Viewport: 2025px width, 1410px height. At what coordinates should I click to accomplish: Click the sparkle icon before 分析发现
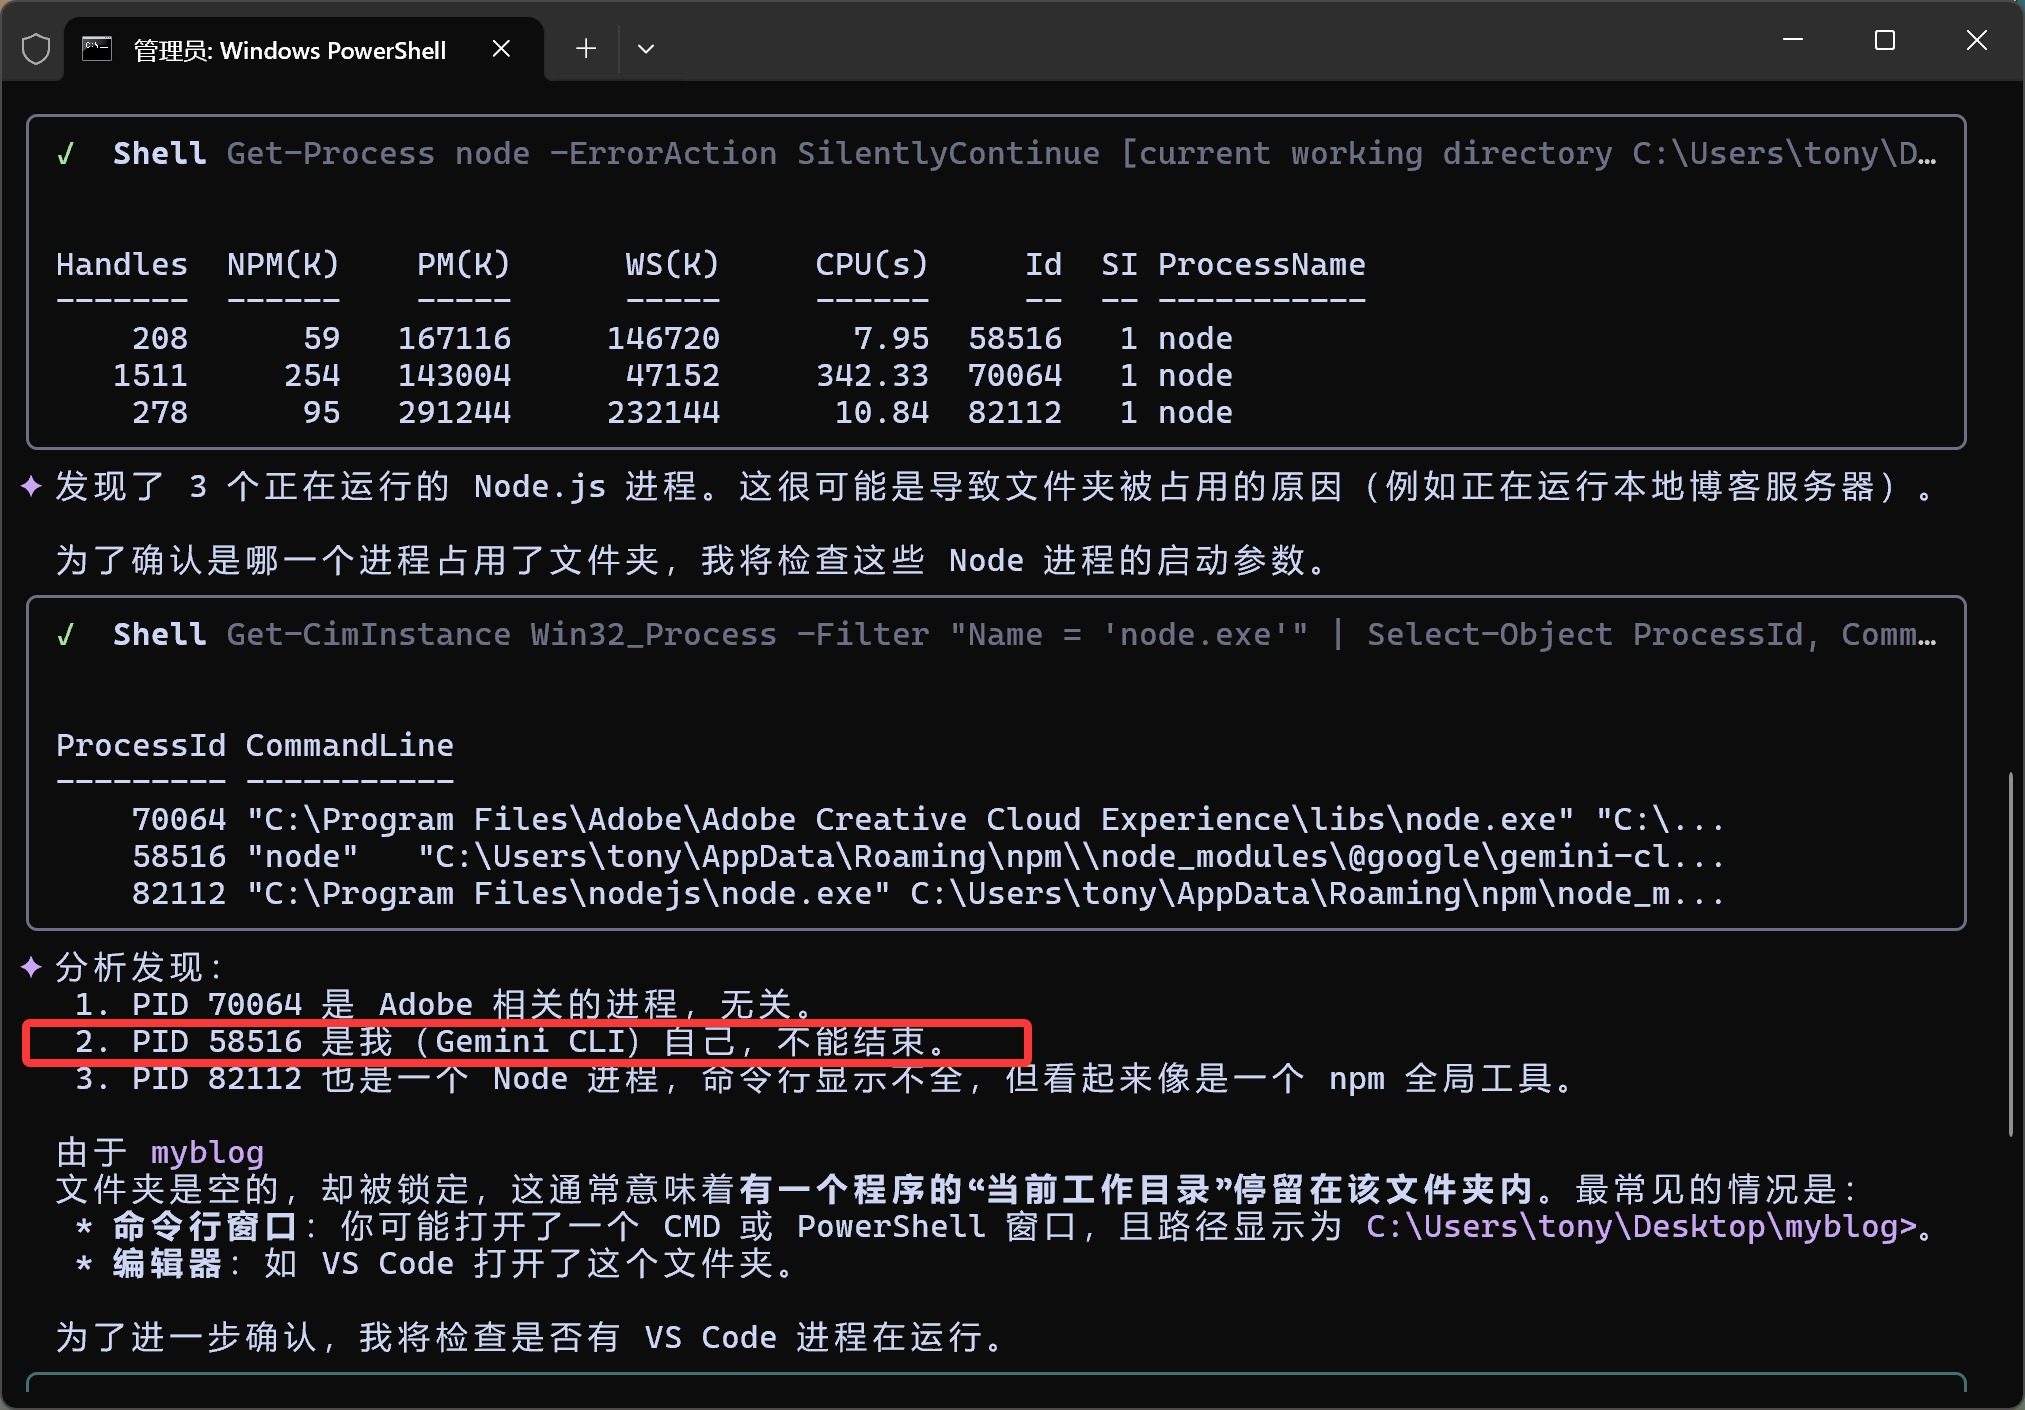coord(31,967)
